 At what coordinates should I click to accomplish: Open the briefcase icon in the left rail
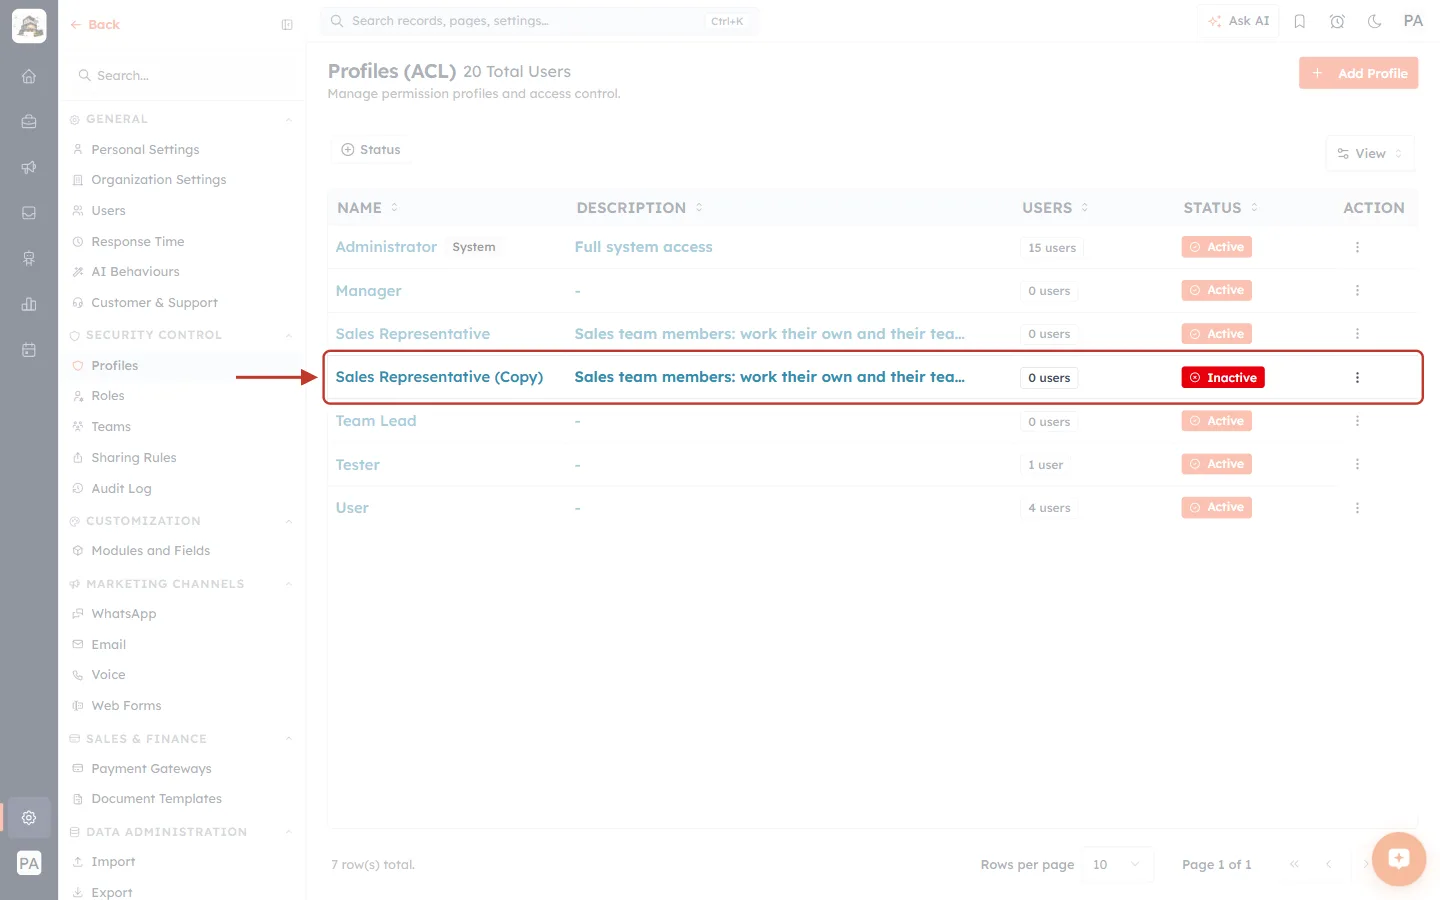(29, 122)
